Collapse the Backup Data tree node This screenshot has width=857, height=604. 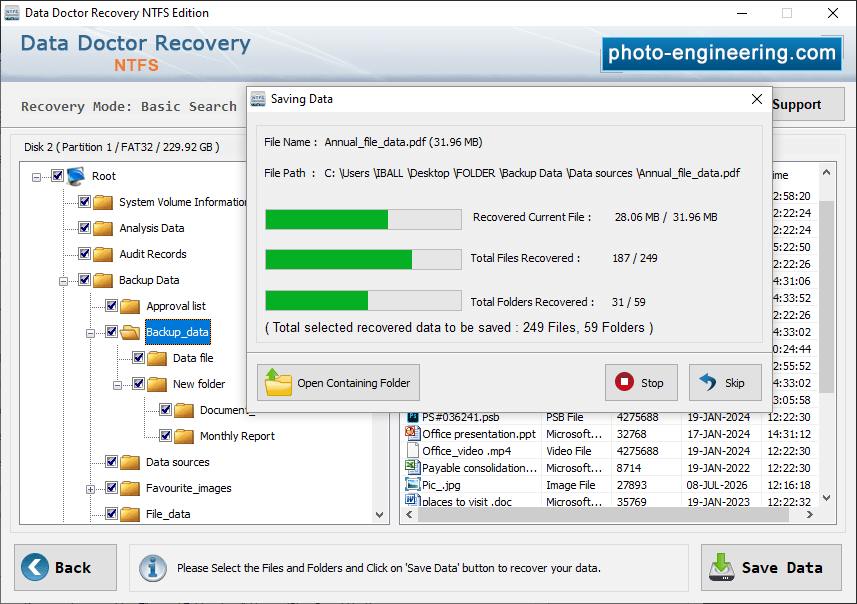[x=63, y=281]
